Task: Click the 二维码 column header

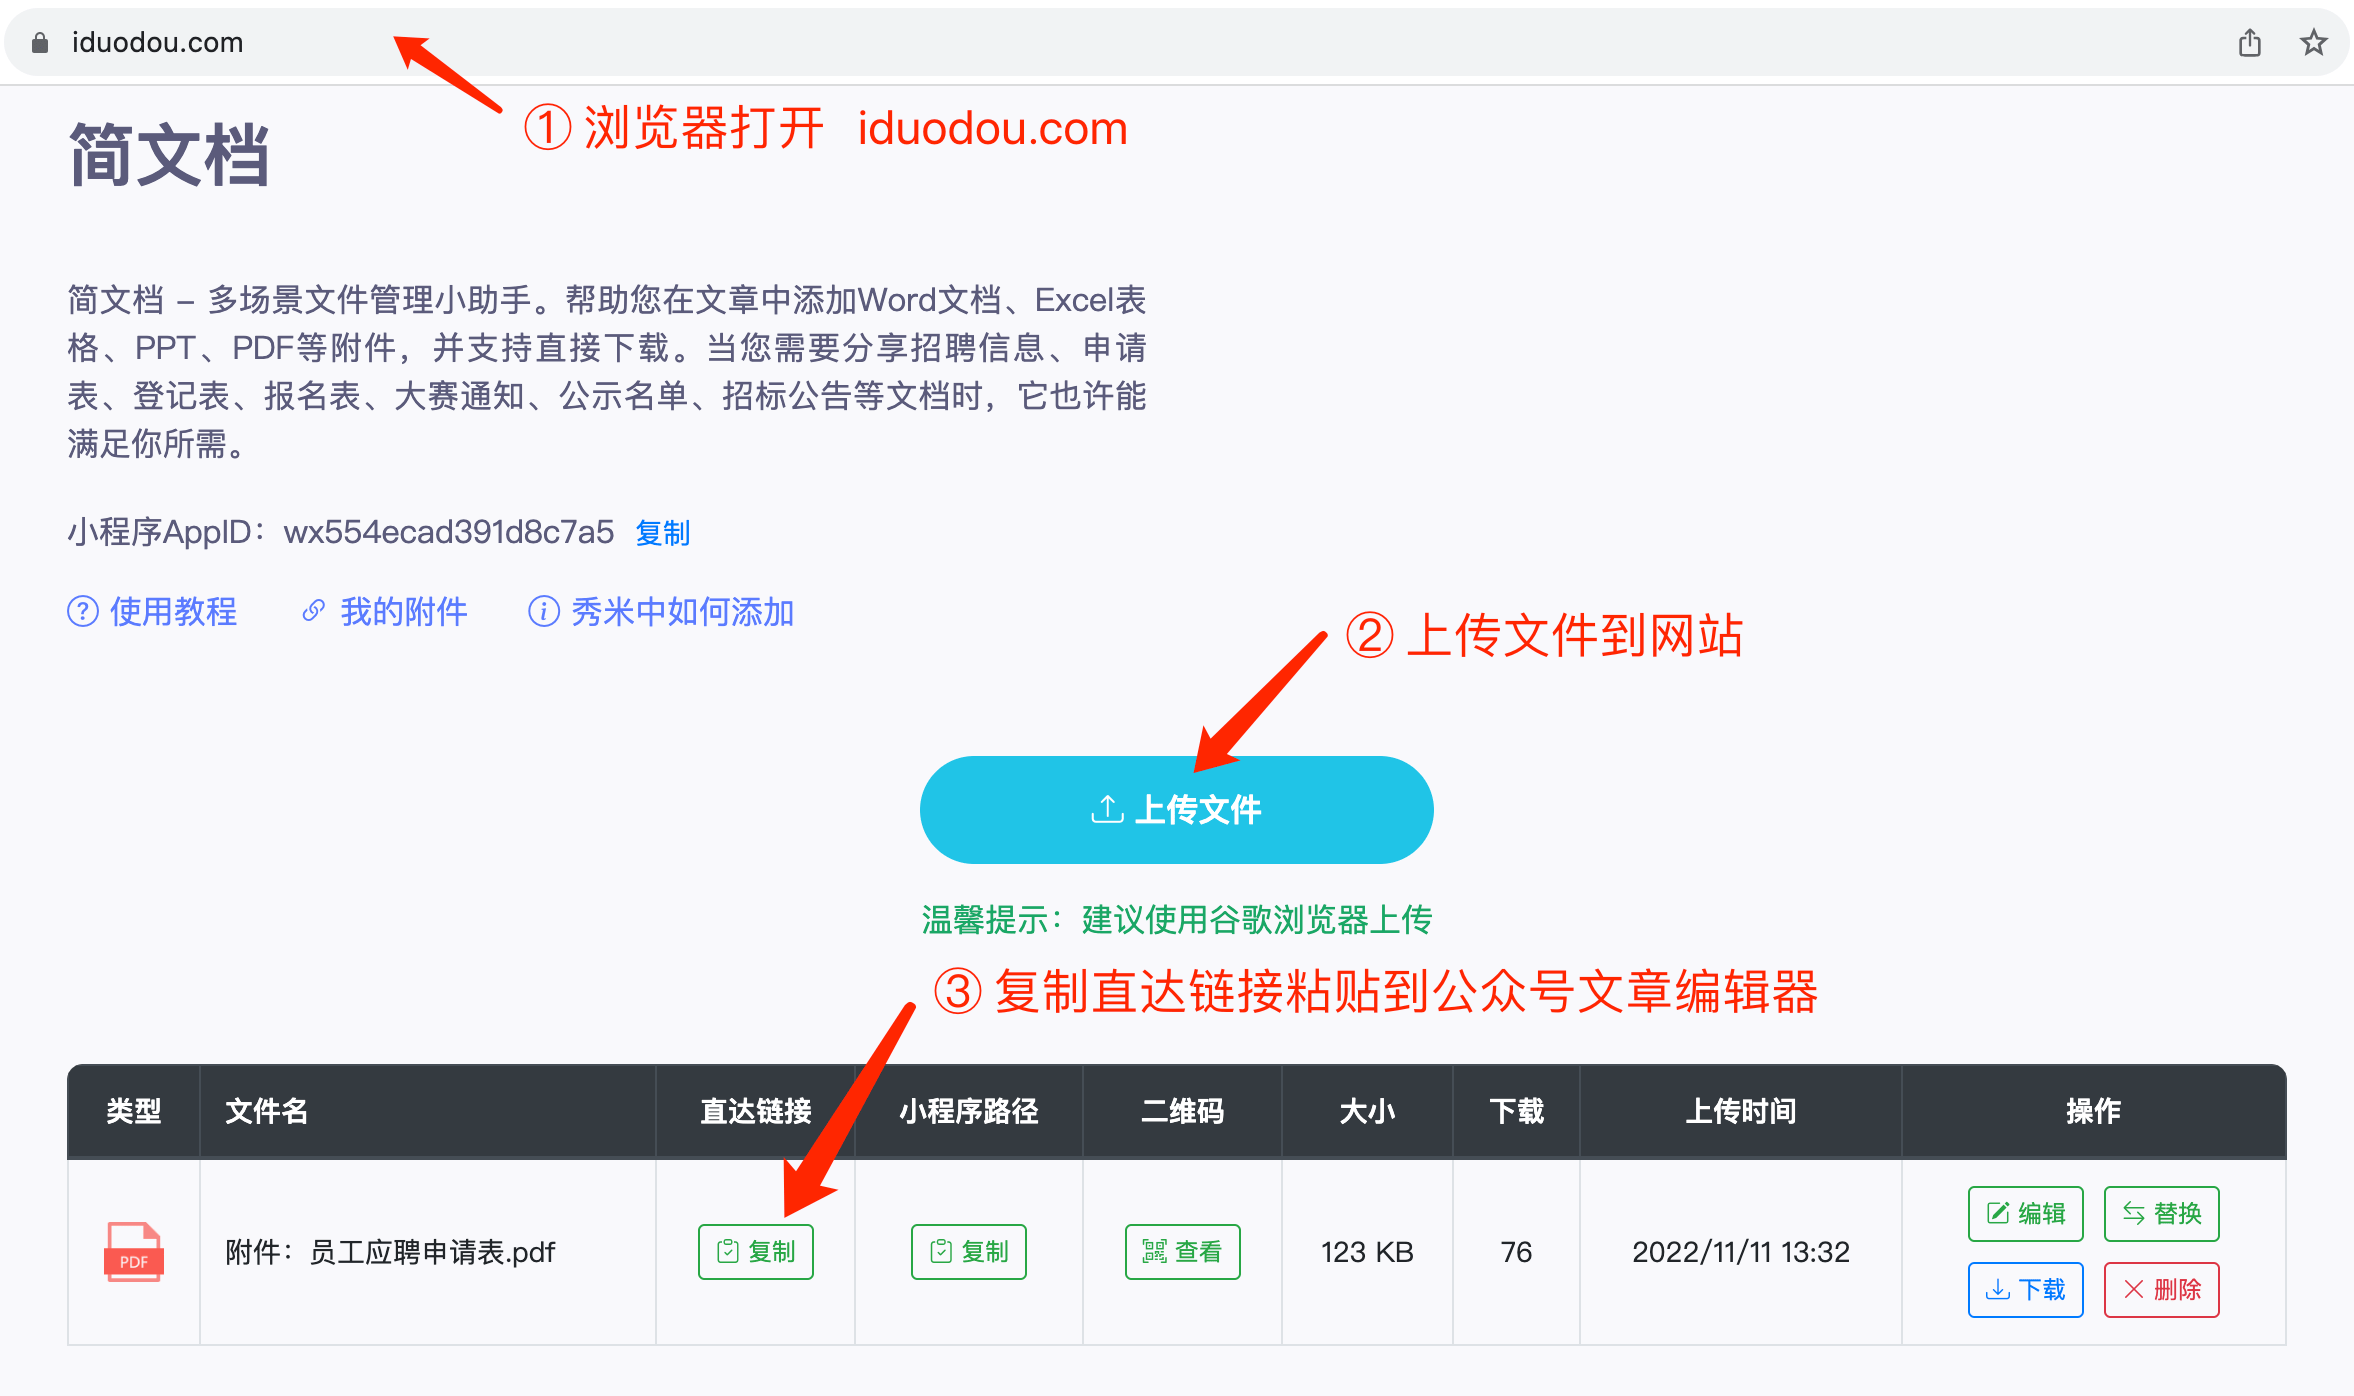Action: coord(1183,1111)
